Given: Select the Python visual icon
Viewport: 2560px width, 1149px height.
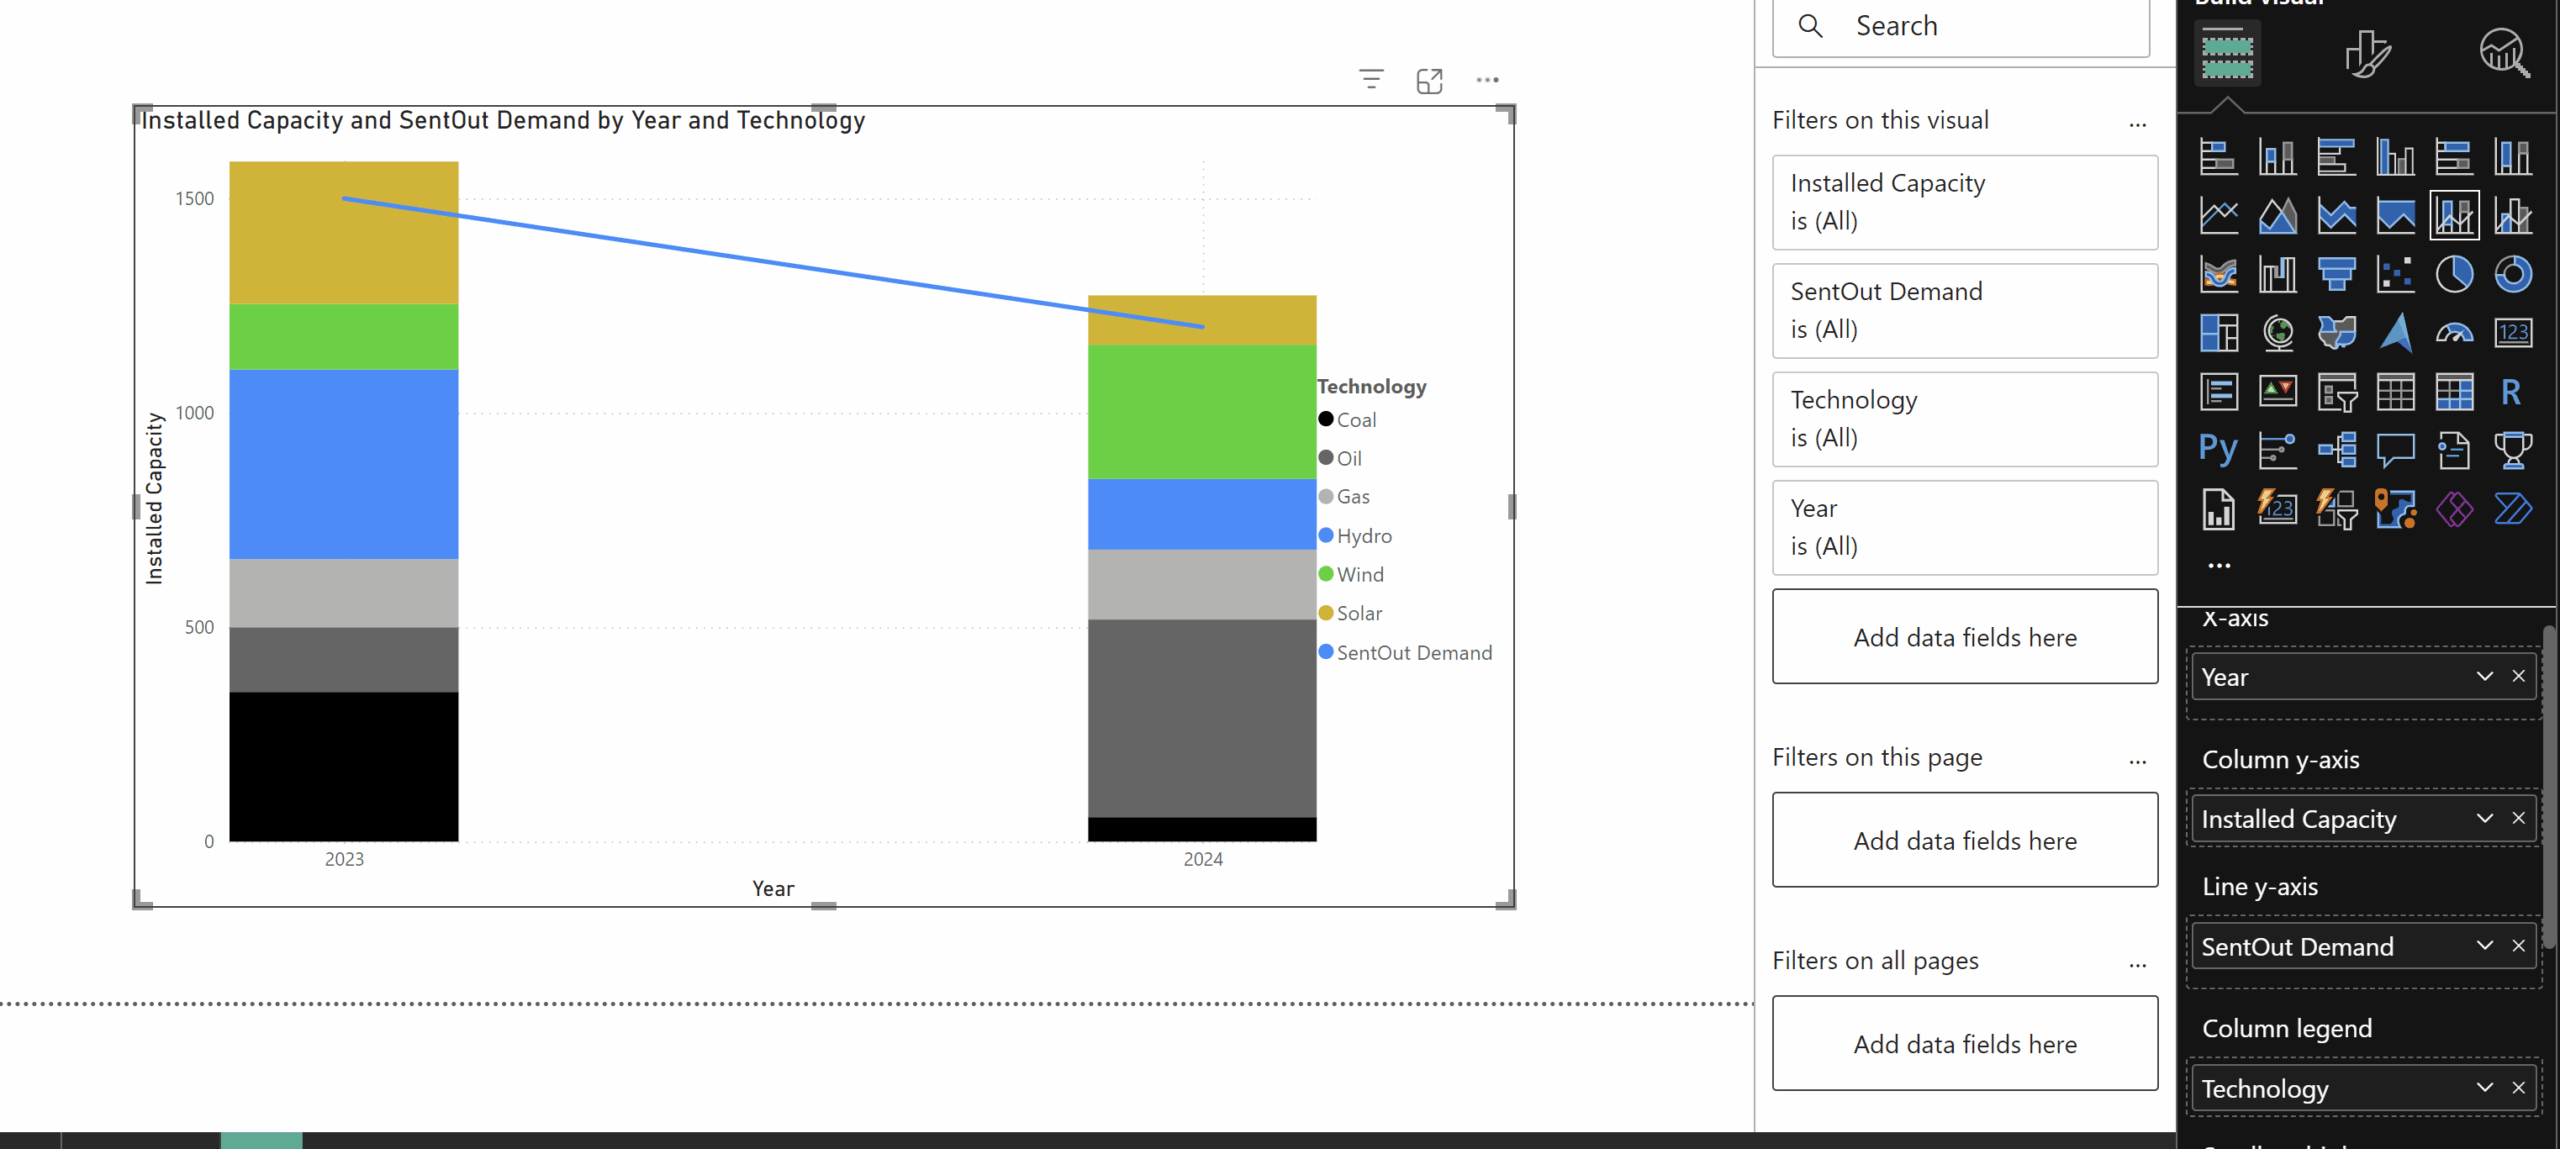Looking at the screenshot, I should 2218,449.
